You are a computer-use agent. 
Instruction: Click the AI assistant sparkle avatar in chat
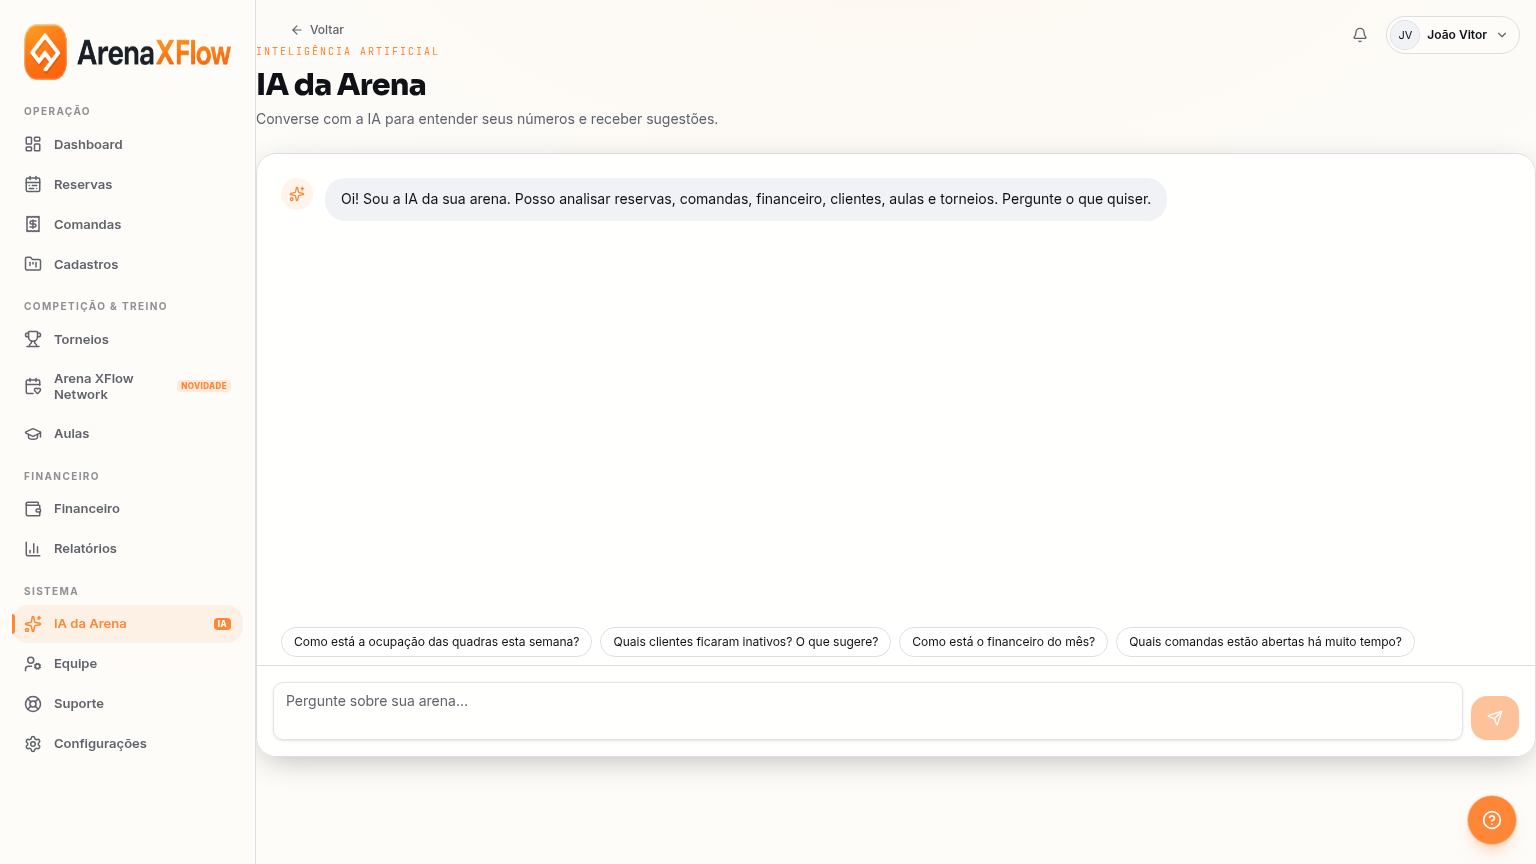tap(297, 194)
